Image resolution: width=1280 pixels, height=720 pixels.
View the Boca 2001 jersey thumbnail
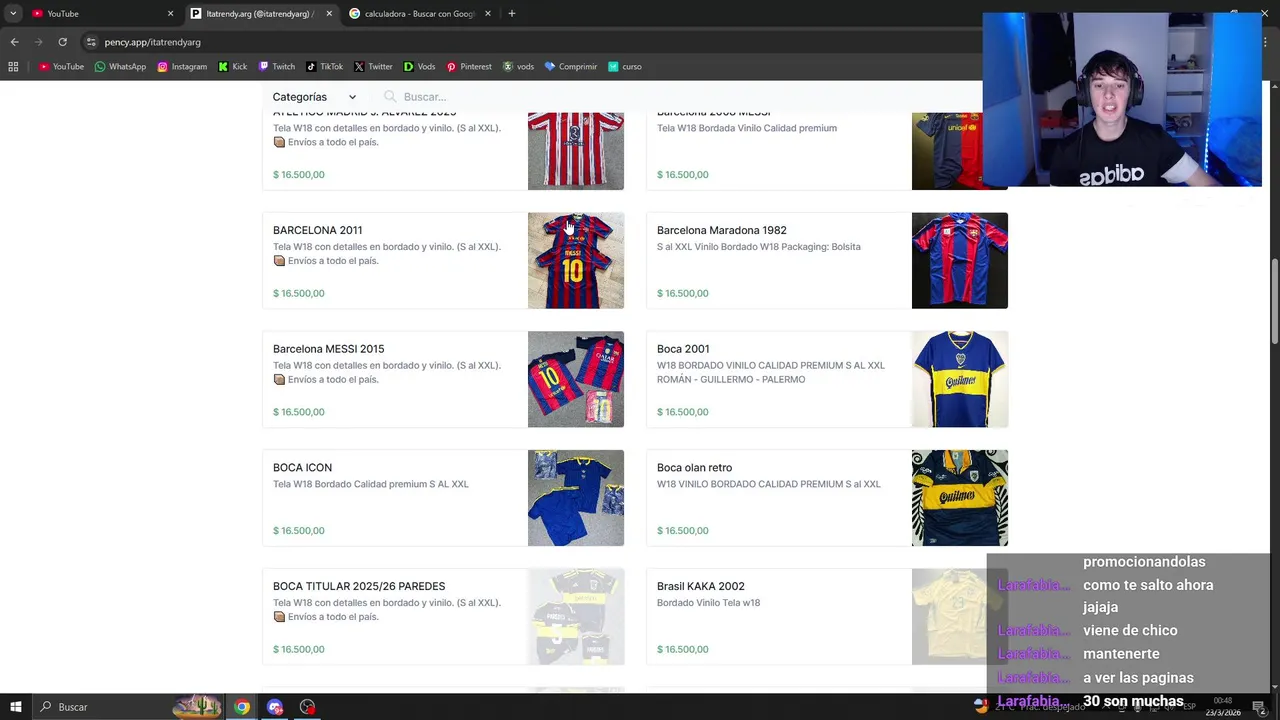(960, 379)
